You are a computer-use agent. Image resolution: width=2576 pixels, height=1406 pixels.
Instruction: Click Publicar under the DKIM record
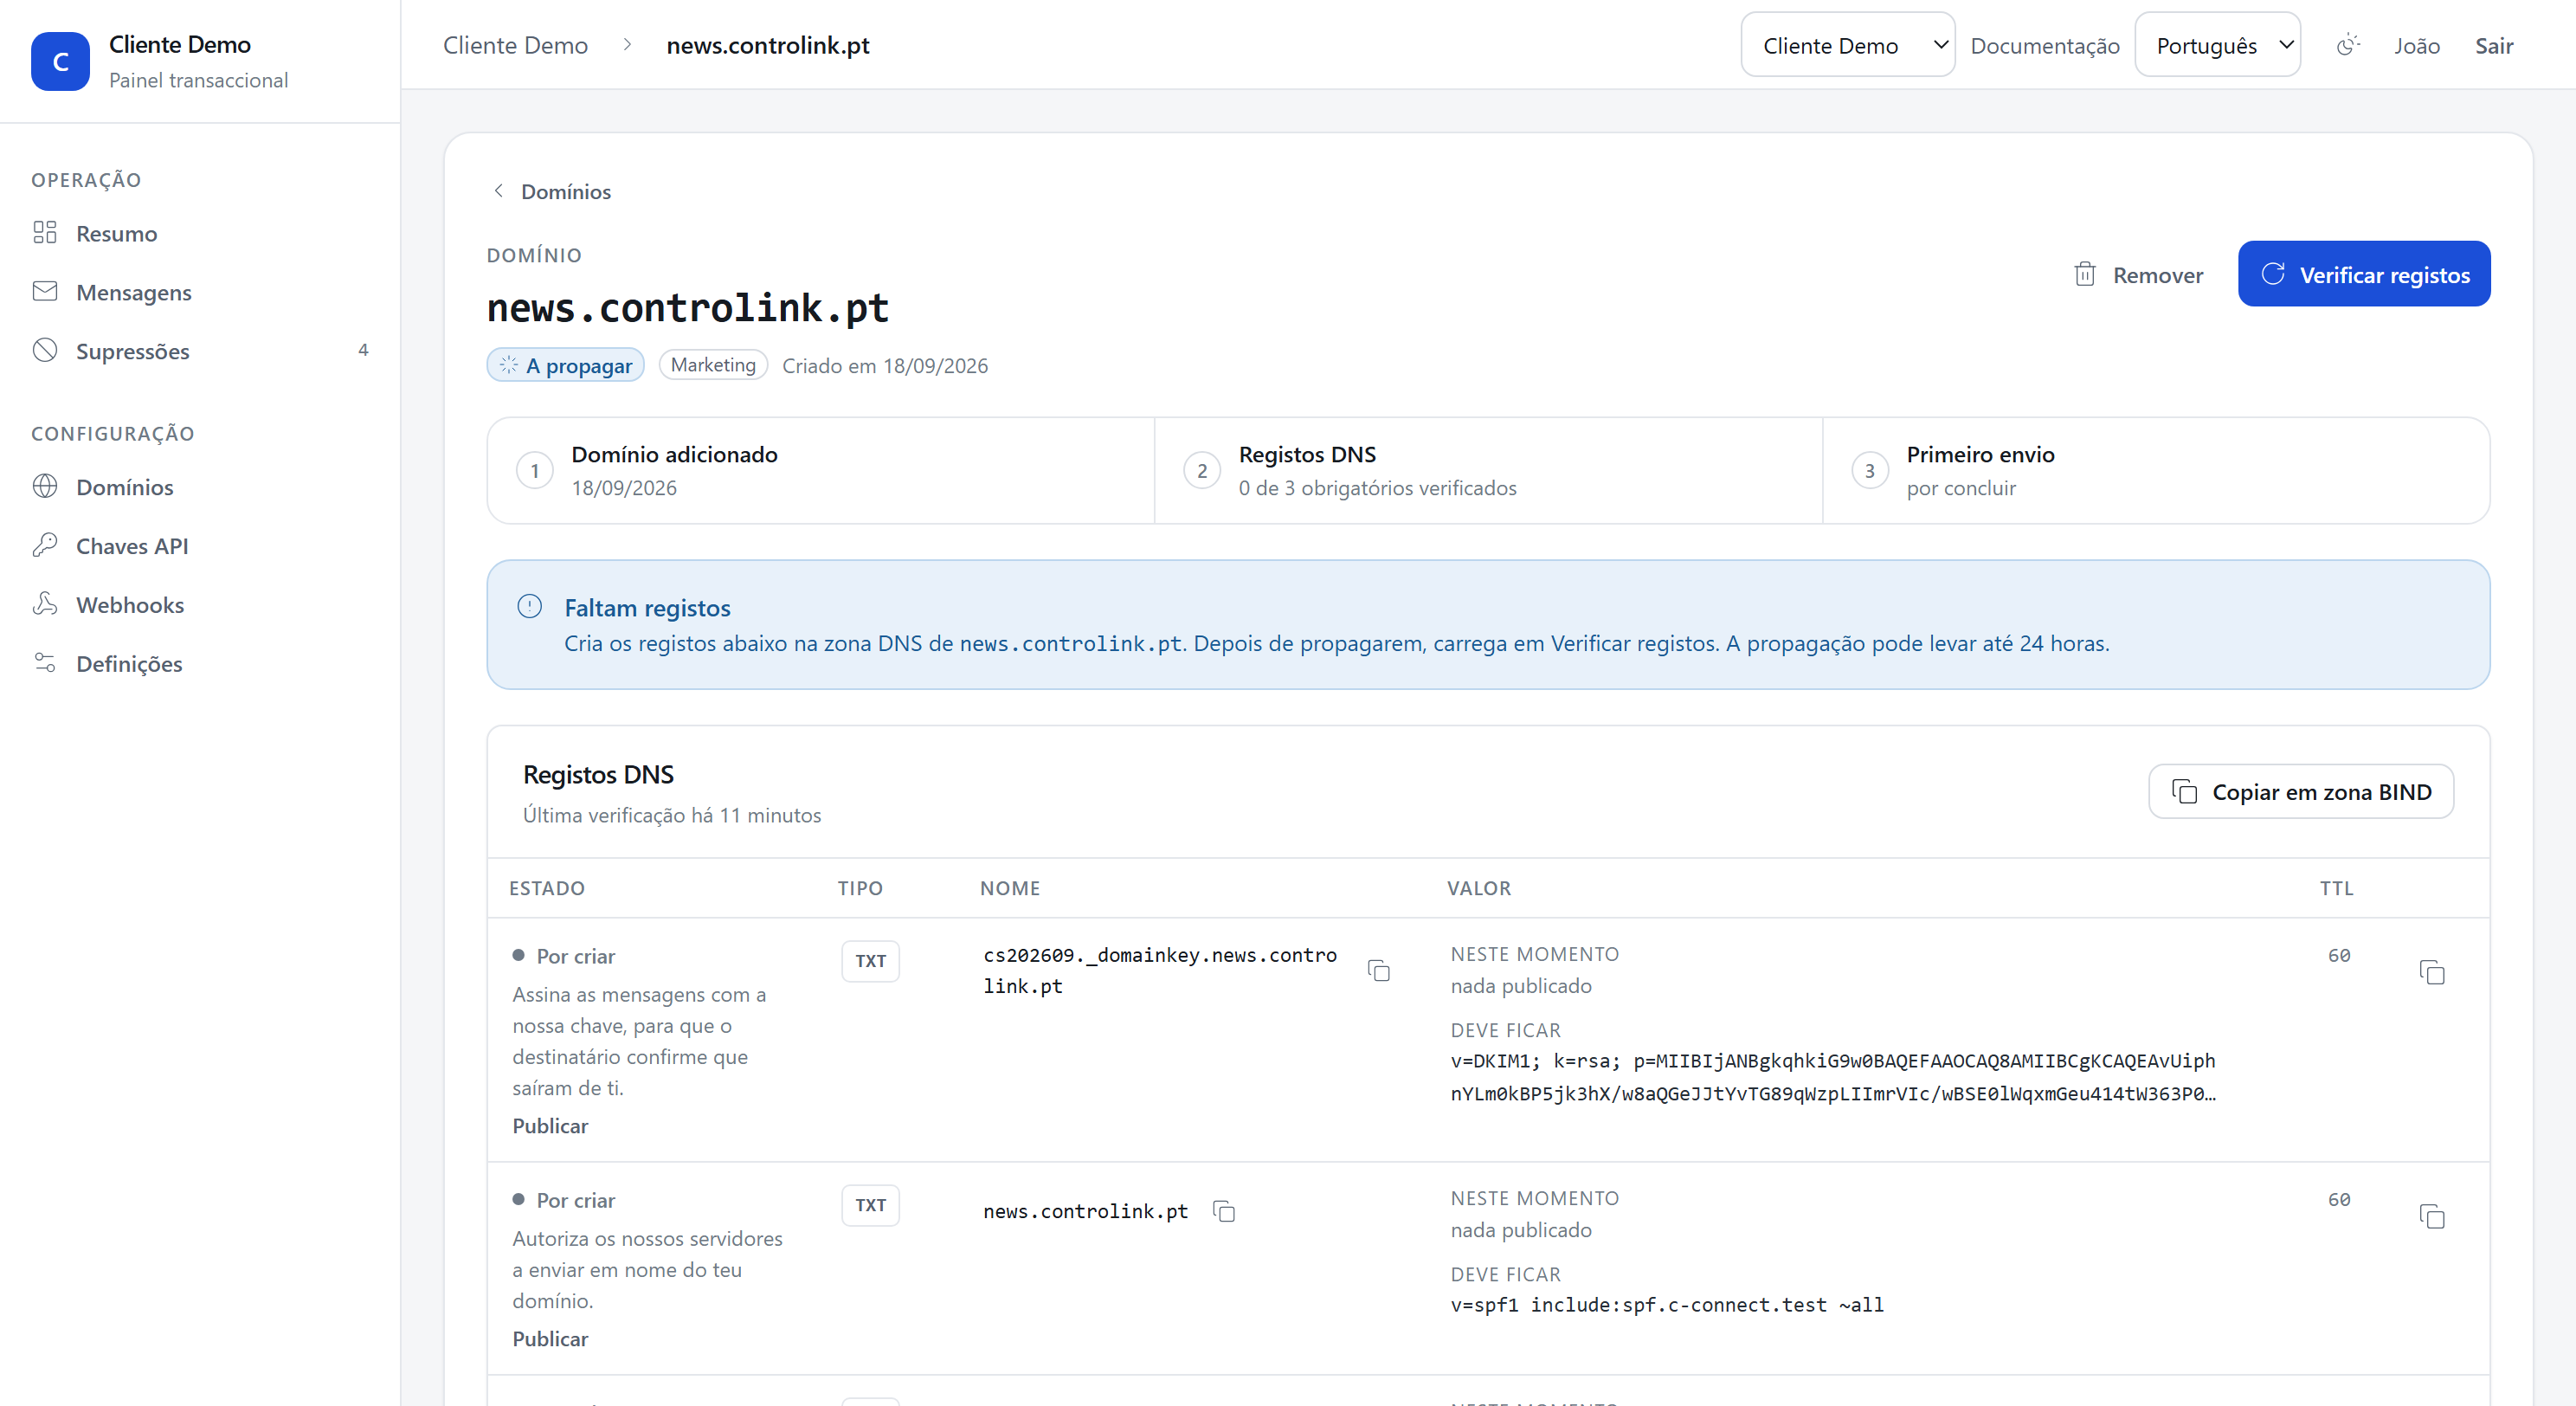550,1126
